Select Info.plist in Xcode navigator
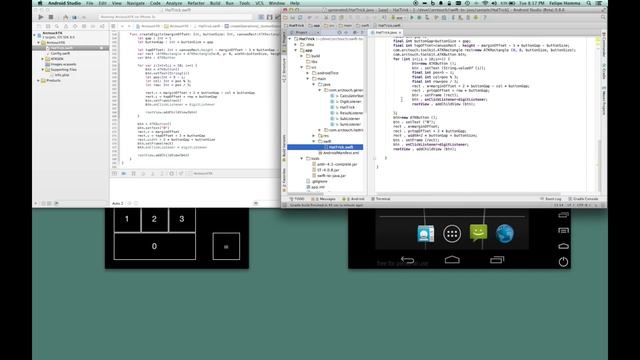 [x=60, y=75]
